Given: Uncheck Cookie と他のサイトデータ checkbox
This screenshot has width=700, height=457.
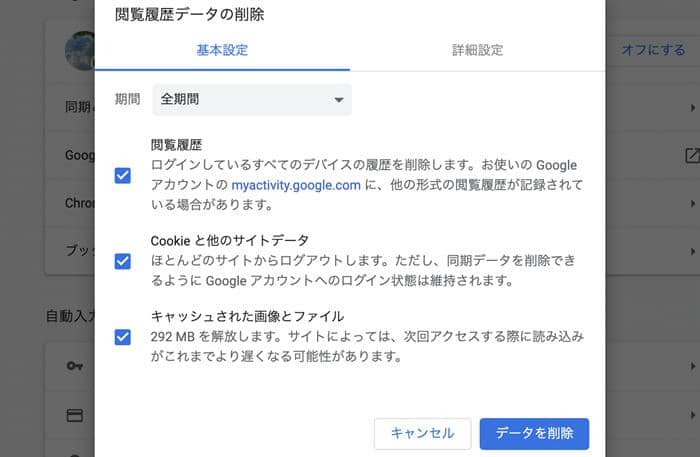Looking at the screenshot, I should coord(123,261).
